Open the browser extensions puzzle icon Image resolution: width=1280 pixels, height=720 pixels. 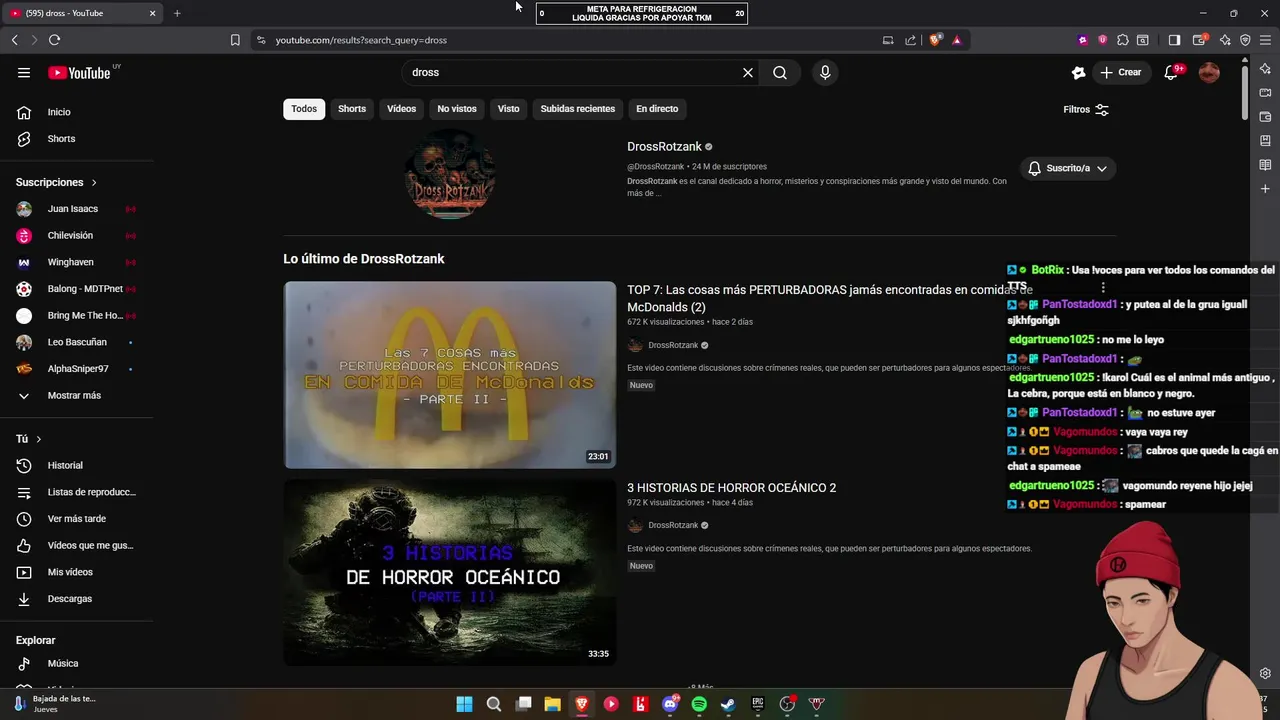(1123, 40)
